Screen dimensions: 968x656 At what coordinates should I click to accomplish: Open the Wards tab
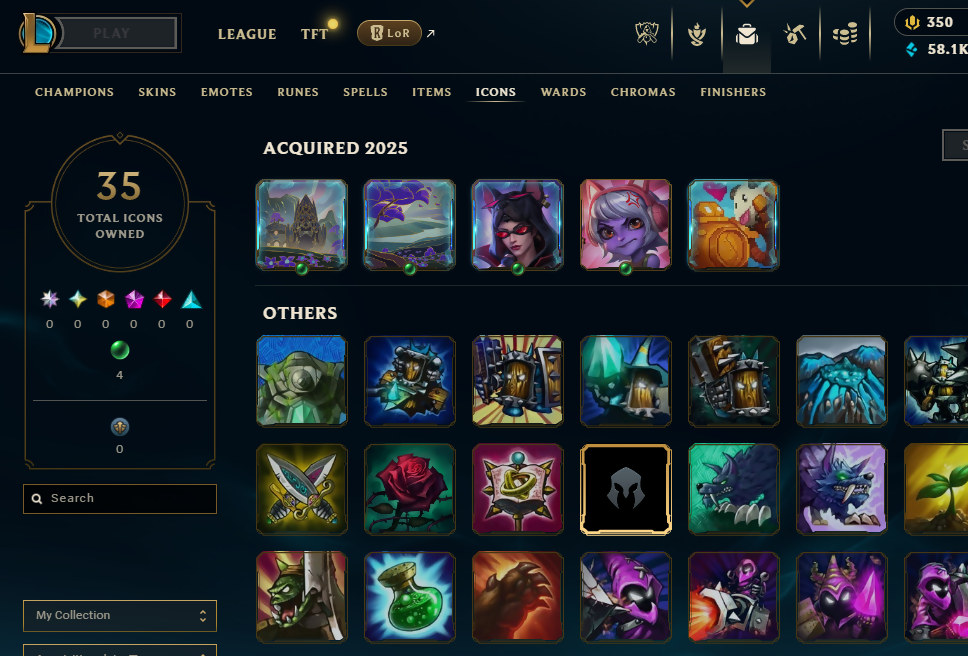tap(564, 92)
